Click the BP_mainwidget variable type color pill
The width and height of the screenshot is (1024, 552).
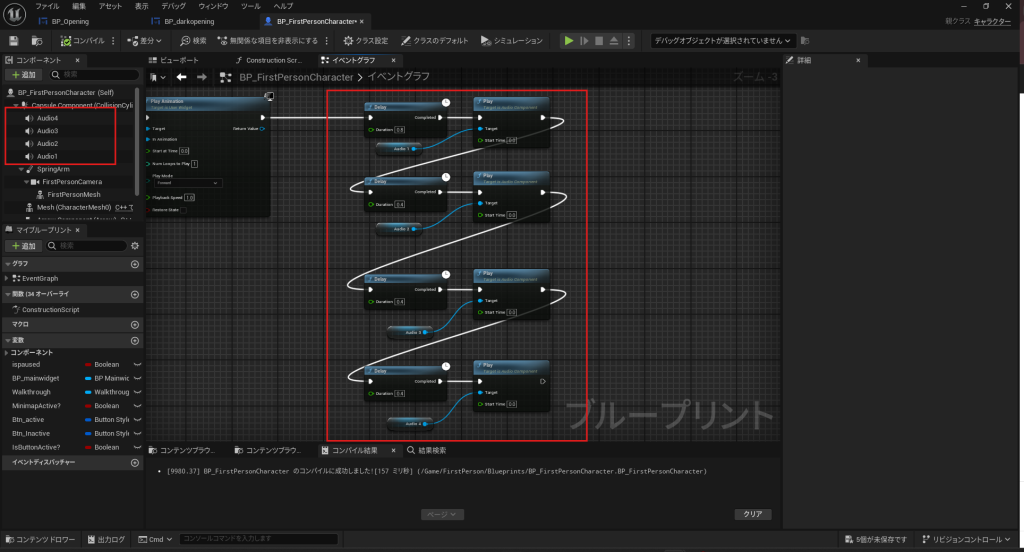tap(88, 379)
